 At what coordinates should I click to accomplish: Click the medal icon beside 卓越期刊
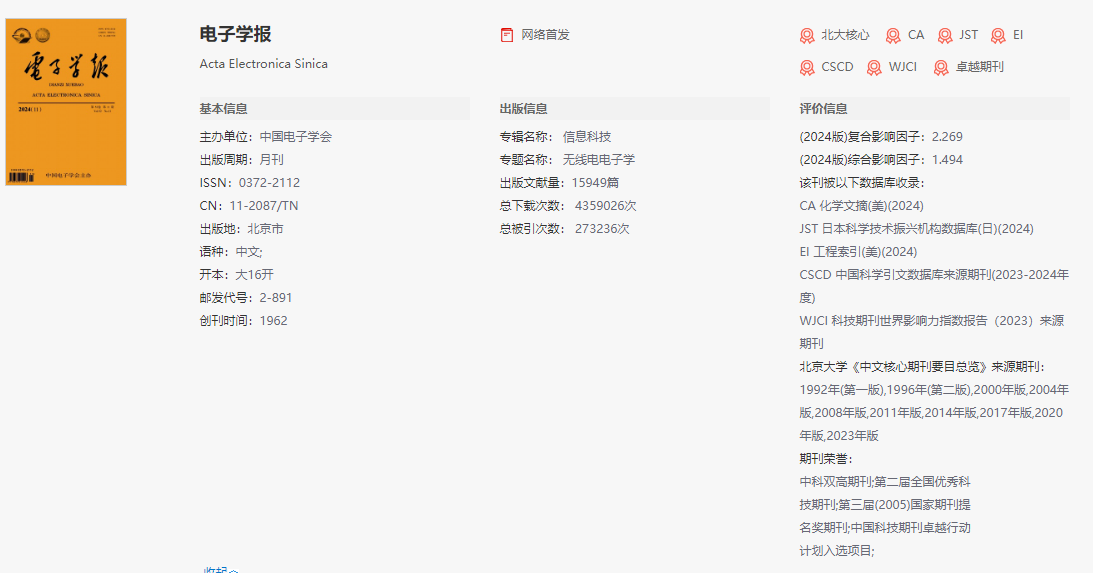[x=941, y=68]
